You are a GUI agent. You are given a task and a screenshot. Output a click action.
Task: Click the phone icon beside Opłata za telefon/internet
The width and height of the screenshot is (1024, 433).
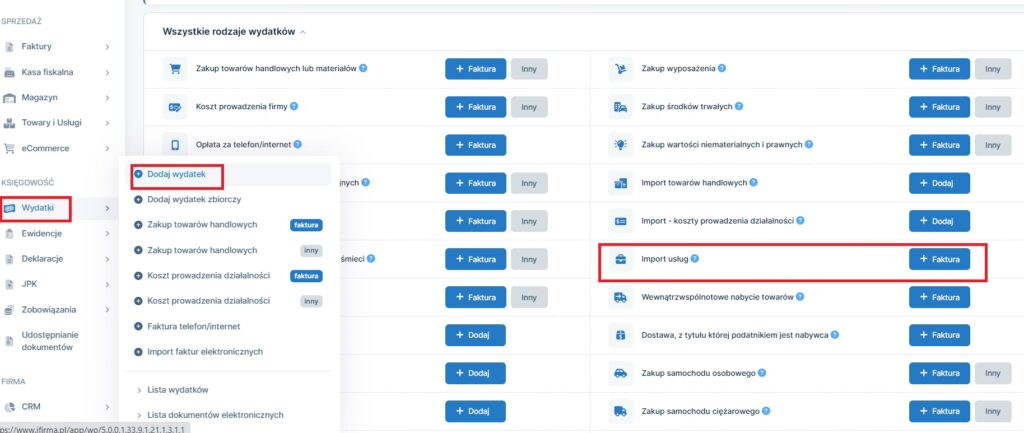point(175,144)
